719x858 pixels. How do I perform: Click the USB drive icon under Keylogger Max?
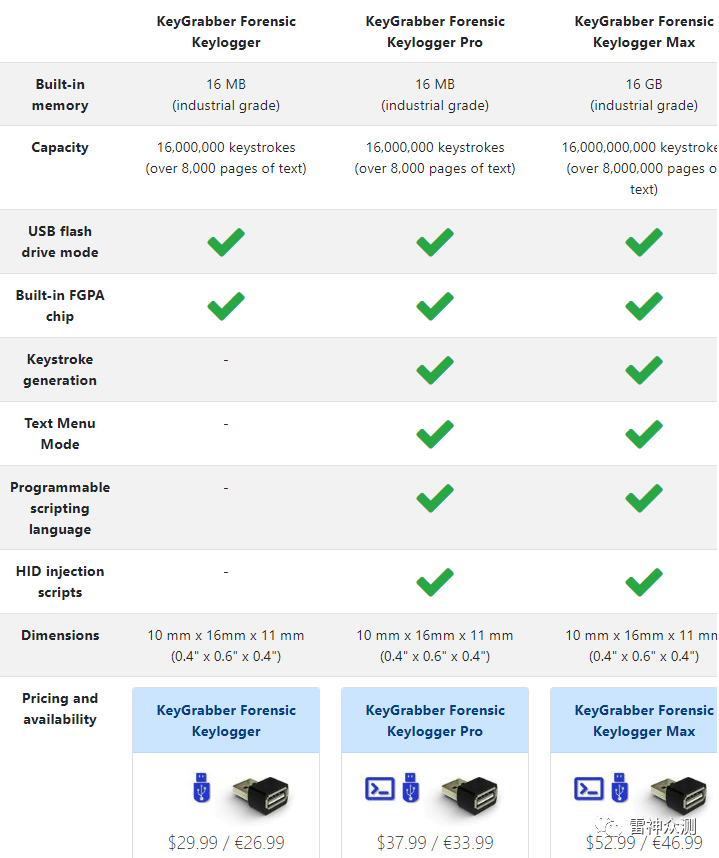tap(620, 788)
